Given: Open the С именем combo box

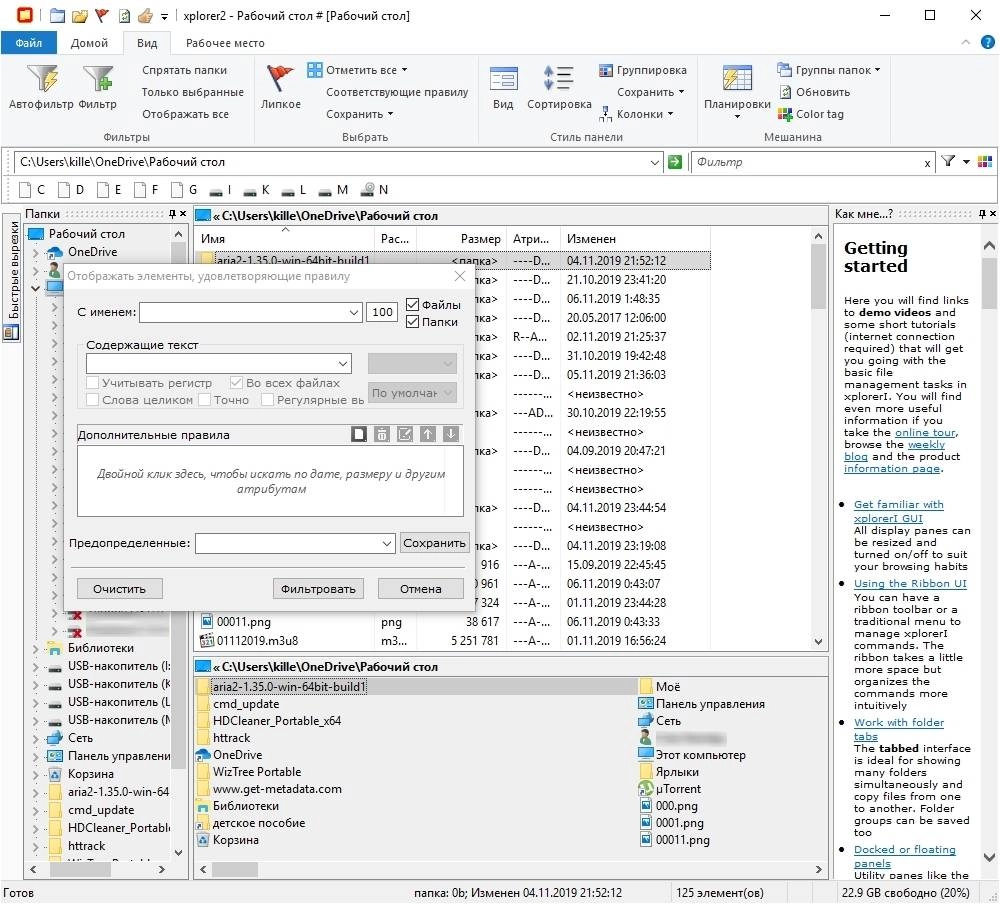Looking at the screenshot, I should click(354, 312).
